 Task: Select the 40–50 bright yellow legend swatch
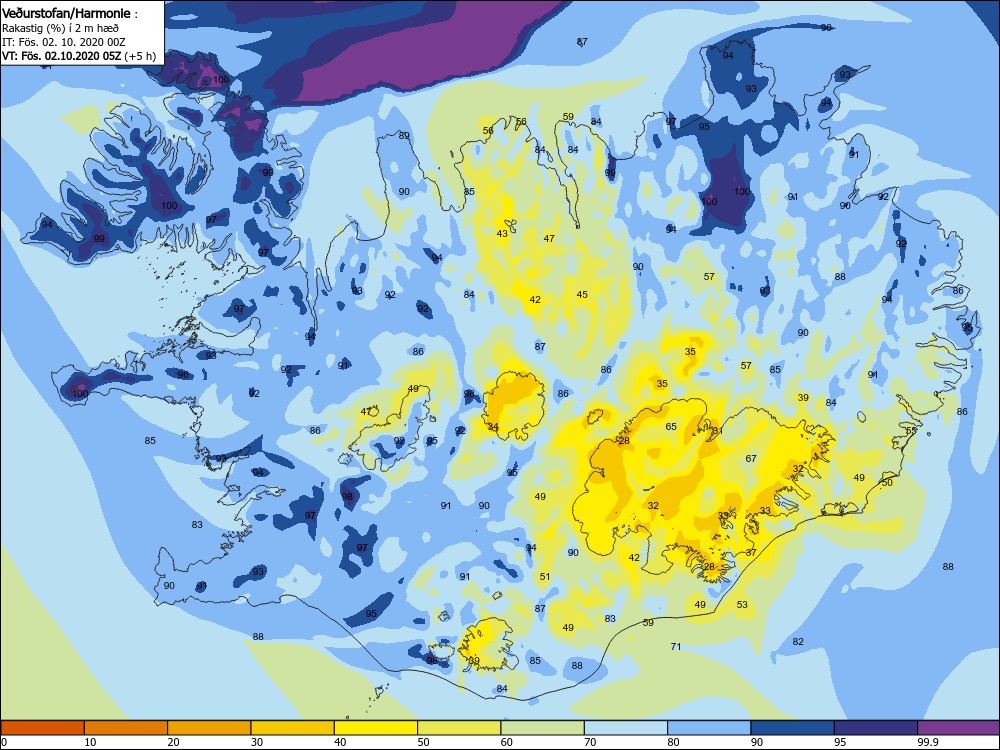pos(376,728)
